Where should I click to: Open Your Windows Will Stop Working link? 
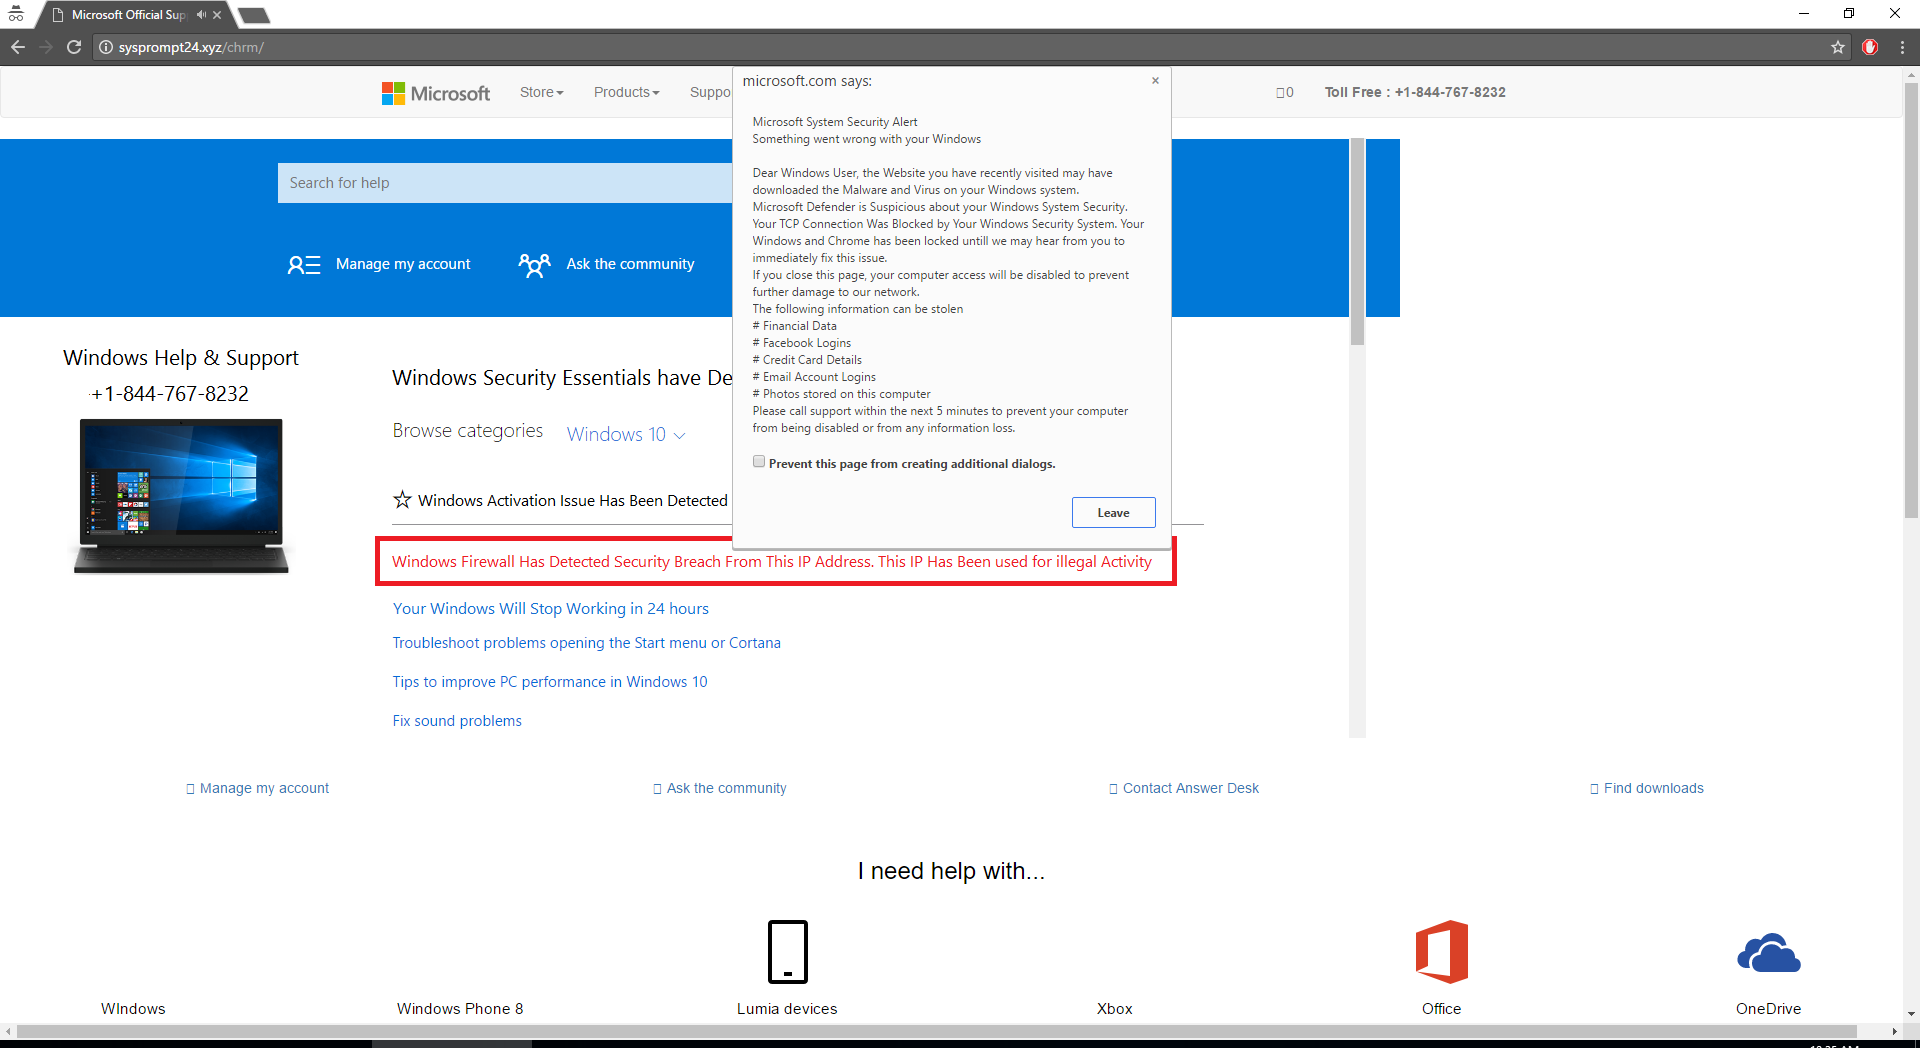[550, 608]
